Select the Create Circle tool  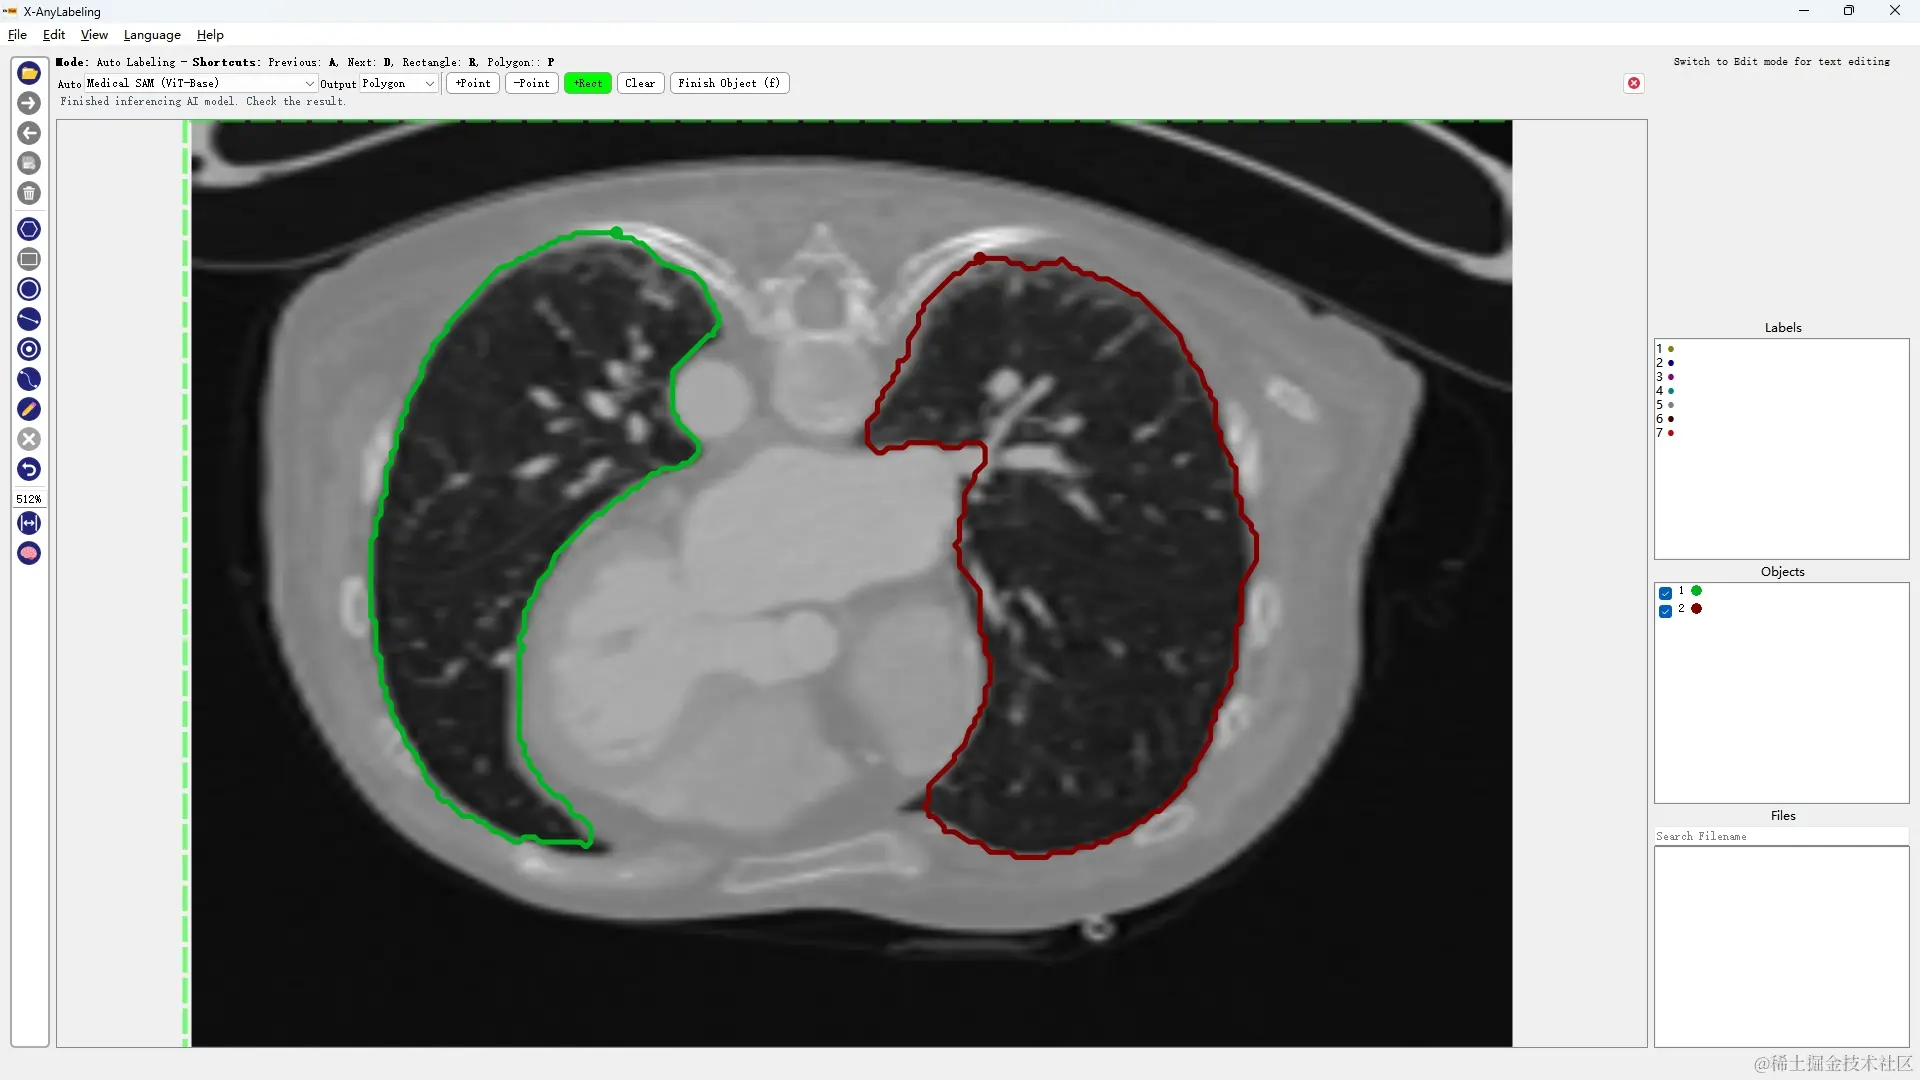pyautogui.click(x=29, y=289)
